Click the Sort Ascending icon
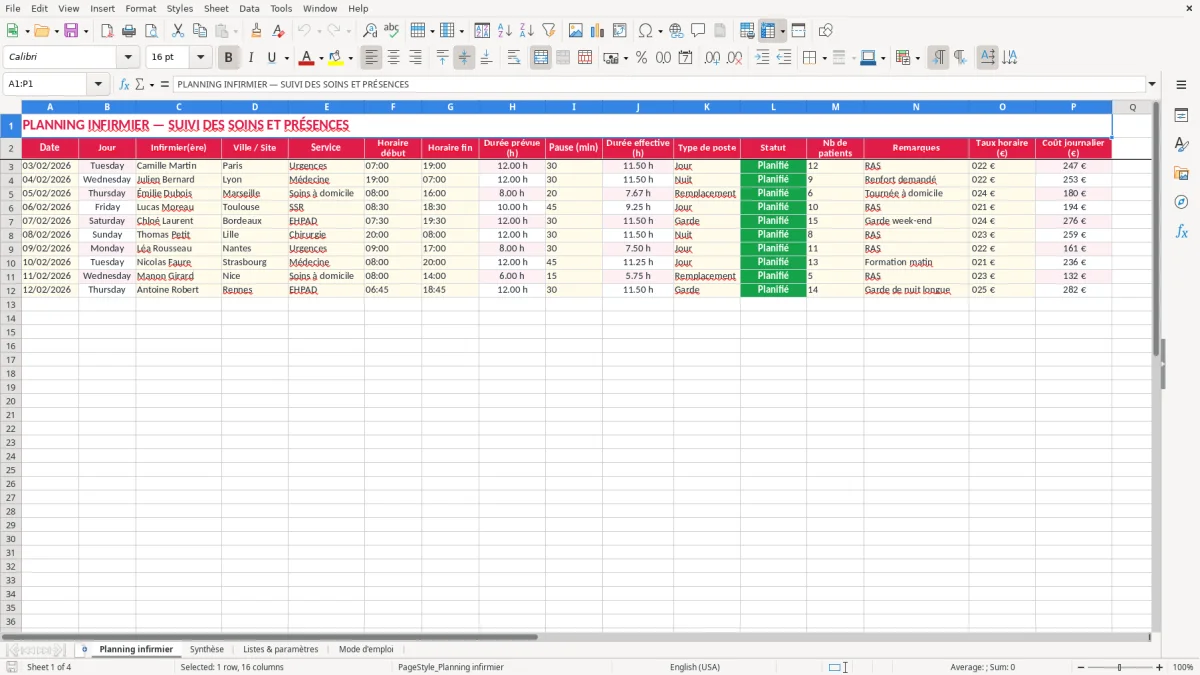The image size is (1200, 675). (x=505, y=31)
